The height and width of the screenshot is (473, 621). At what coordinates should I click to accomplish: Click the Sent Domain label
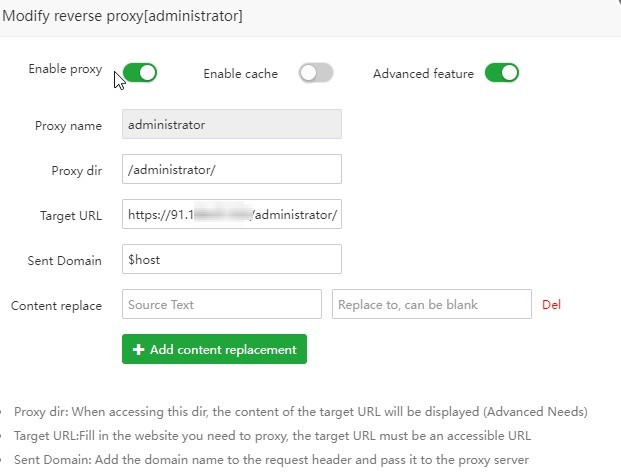[x=65, y=261]
